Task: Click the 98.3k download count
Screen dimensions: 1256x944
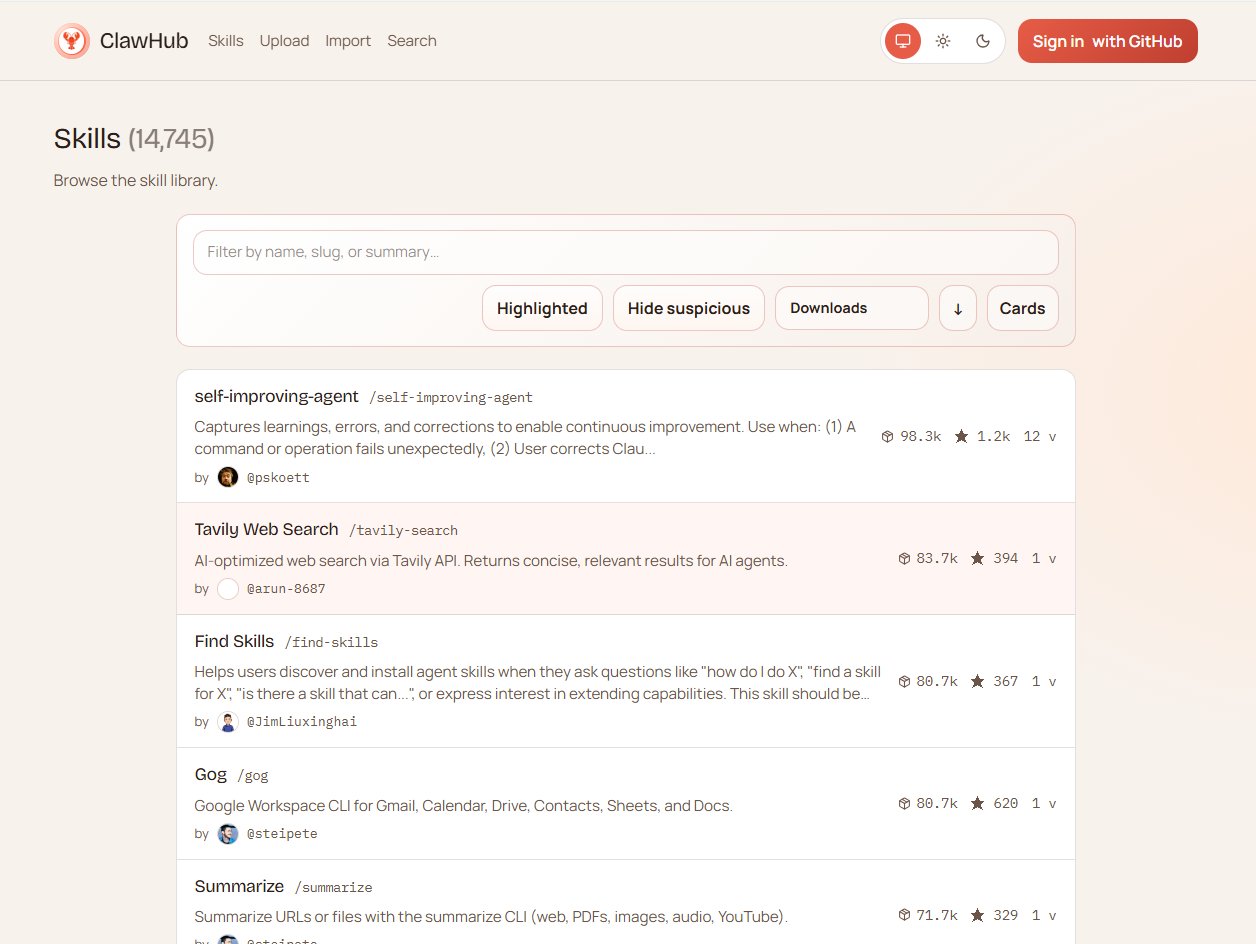Action: (921, 436)
